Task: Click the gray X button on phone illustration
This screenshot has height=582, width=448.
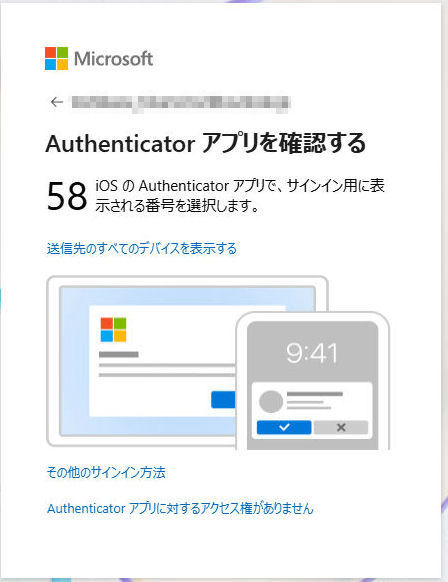Action: 341,427
